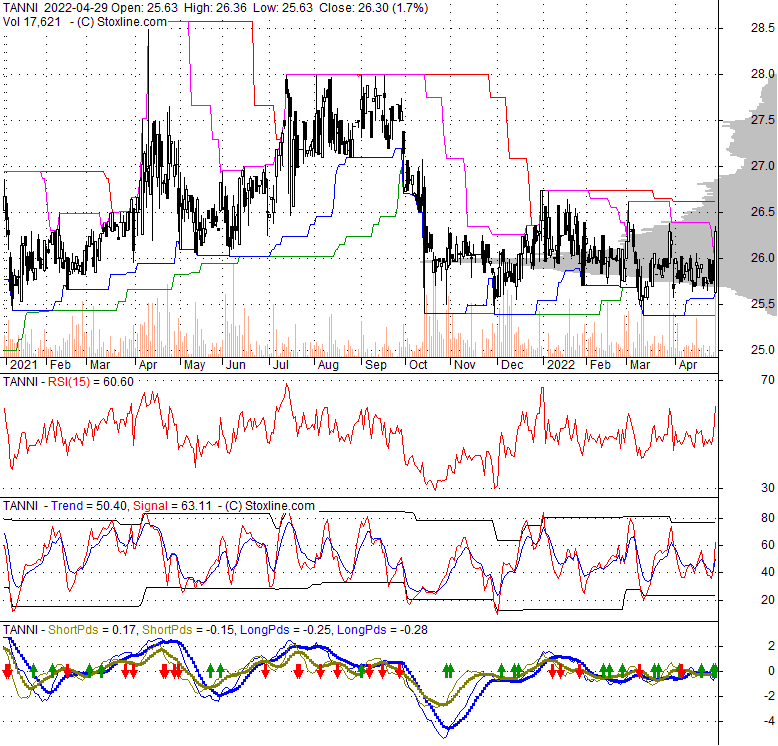Click the 28.5 price axis label
The width and height of the screenshot is (778, 746).
click(762, 28)
